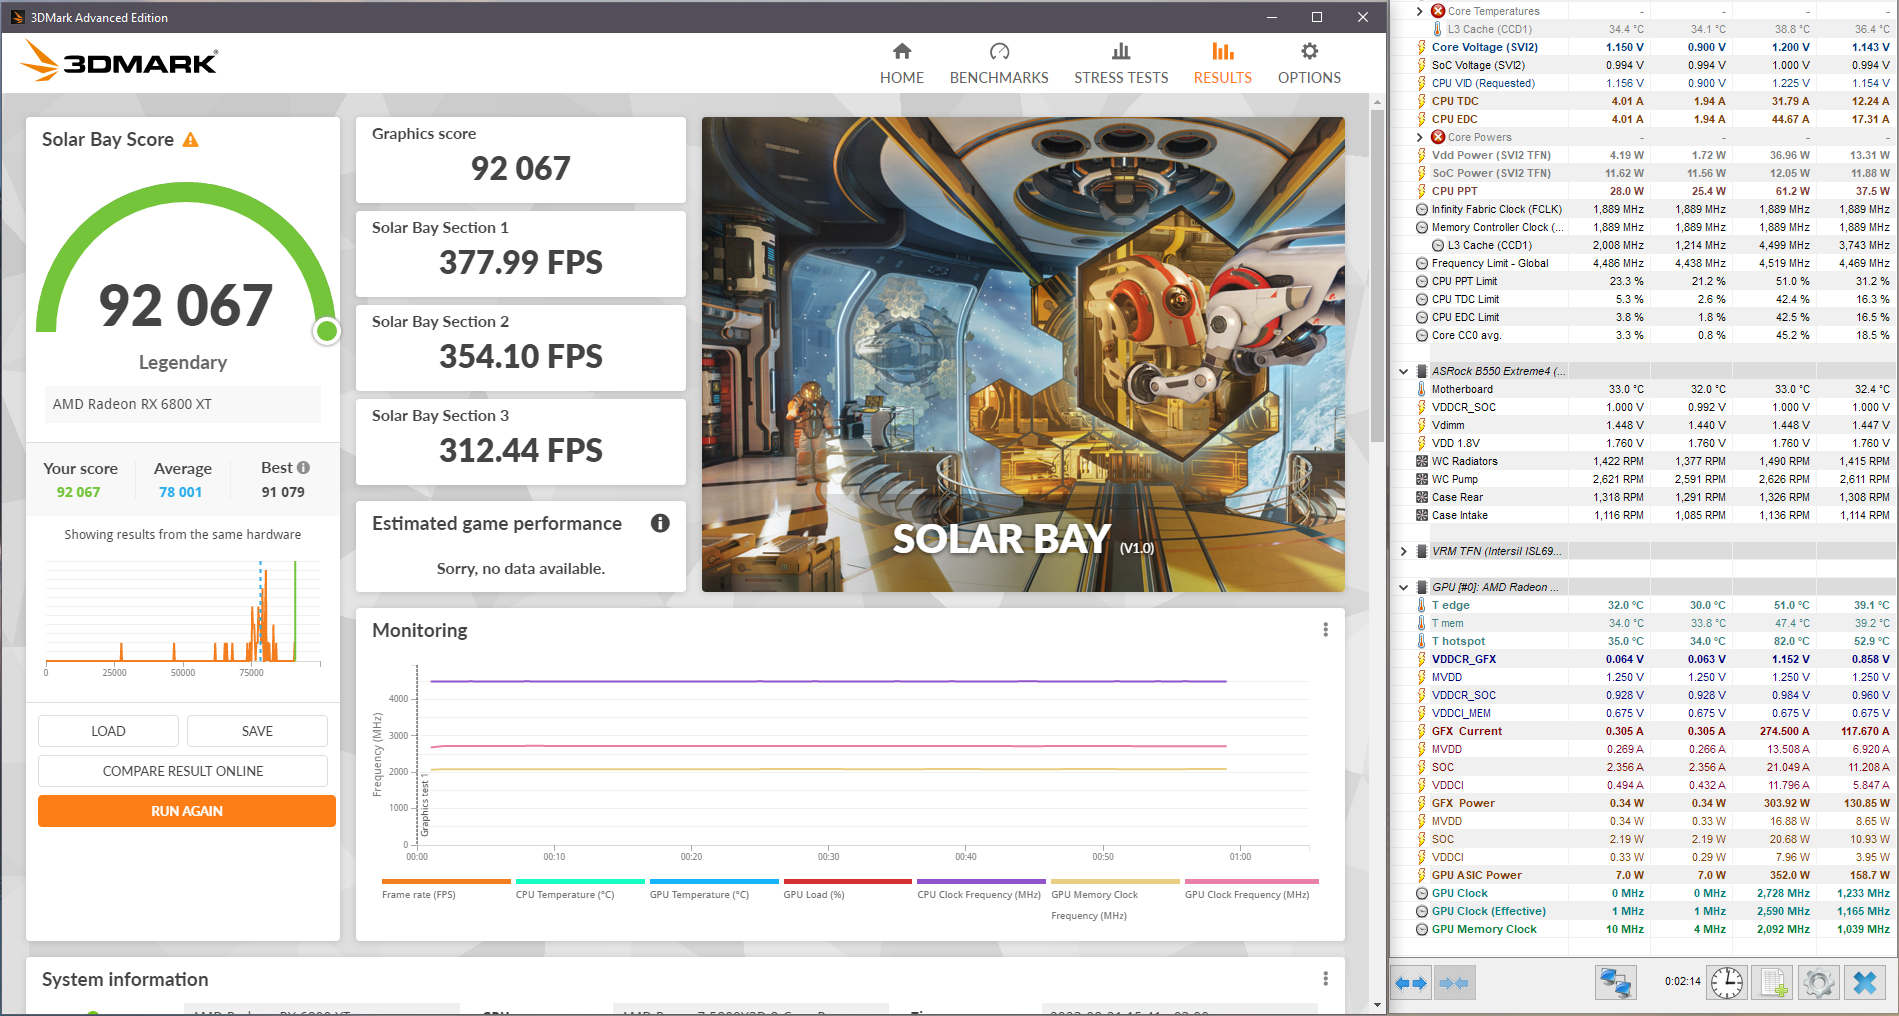Toggle the GPU Temperature legend series
Viewport: 1899px width, 1016px height.
[714, 889]
